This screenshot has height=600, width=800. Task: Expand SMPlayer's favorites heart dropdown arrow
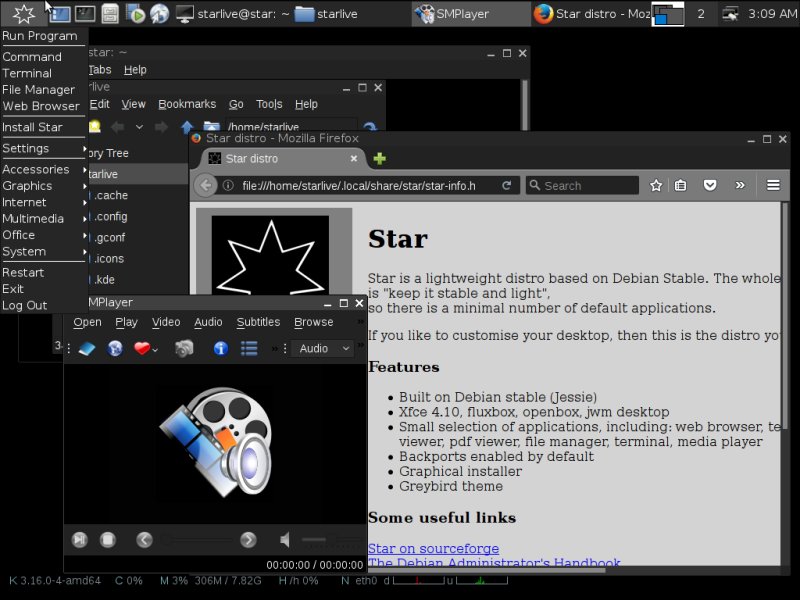[156, 349]
